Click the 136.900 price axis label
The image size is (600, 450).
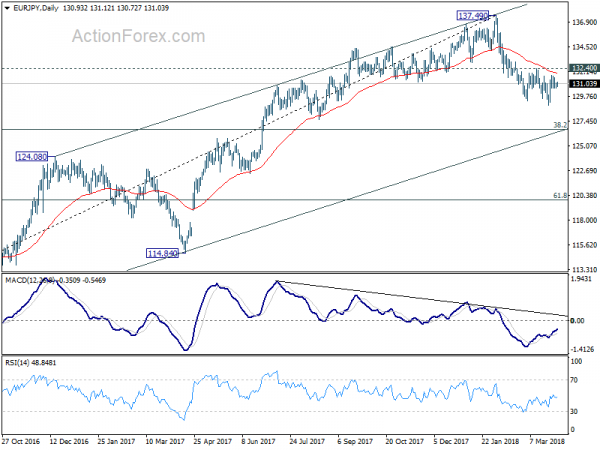(x=585, y=23)
